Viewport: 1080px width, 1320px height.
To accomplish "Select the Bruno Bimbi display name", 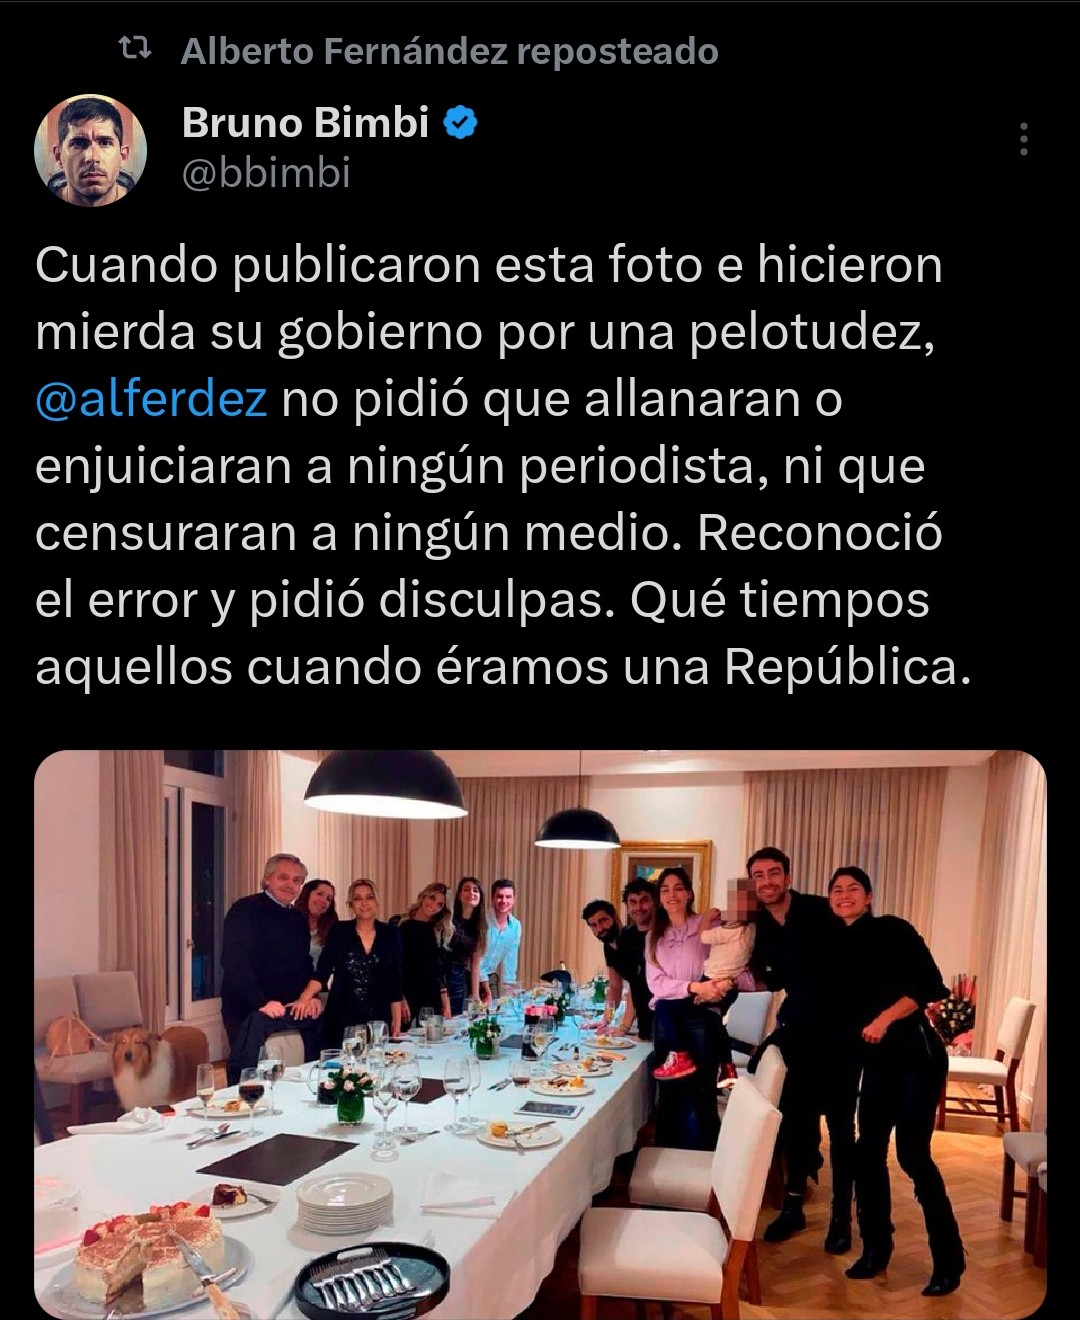I will point(305,123).
